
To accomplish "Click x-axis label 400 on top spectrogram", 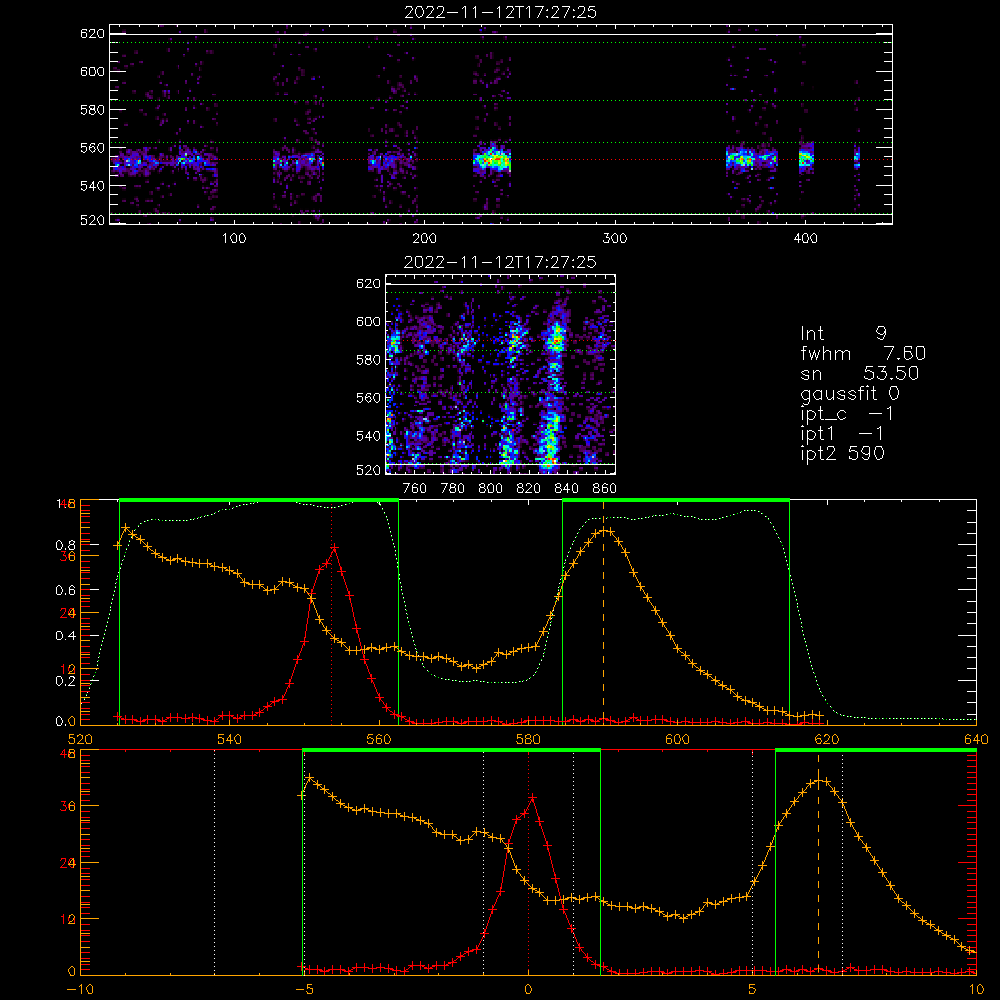I will [x=805, y=239].
